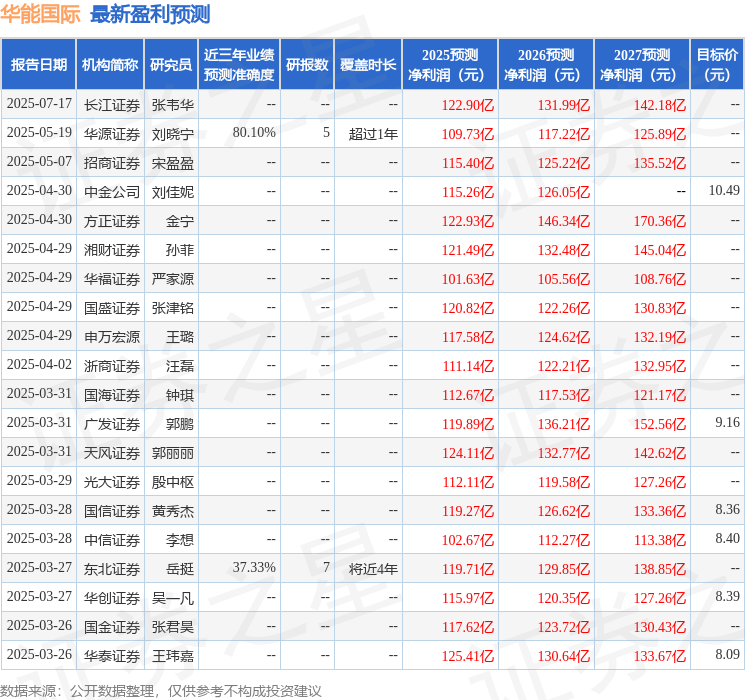Click 近三年业绩预测准确度 column header
Image resolution: width=745 pixels, height=700 pixels.
click(239, 64)
